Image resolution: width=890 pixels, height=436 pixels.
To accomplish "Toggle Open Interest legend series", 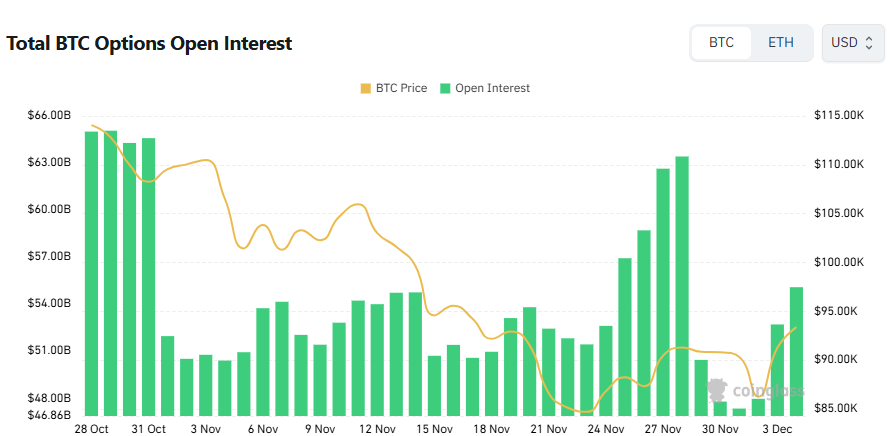I will (x=492, y=88).
